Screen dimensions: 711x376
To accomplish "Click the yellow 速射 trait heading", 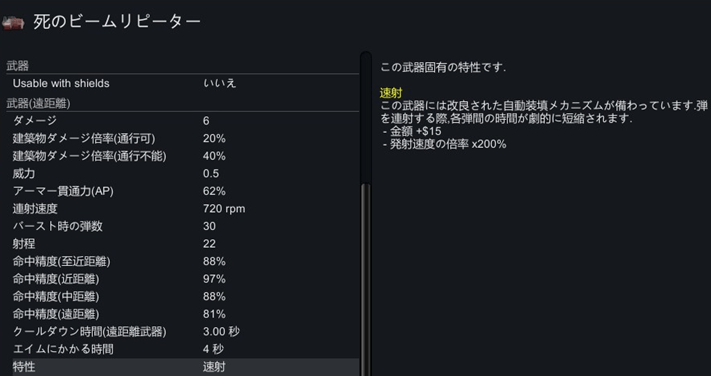I will [391, 94].
